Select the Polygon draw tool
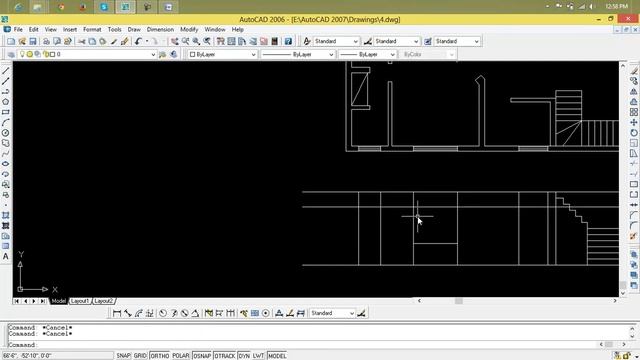 pyautogui.click(x=6, y=102)
